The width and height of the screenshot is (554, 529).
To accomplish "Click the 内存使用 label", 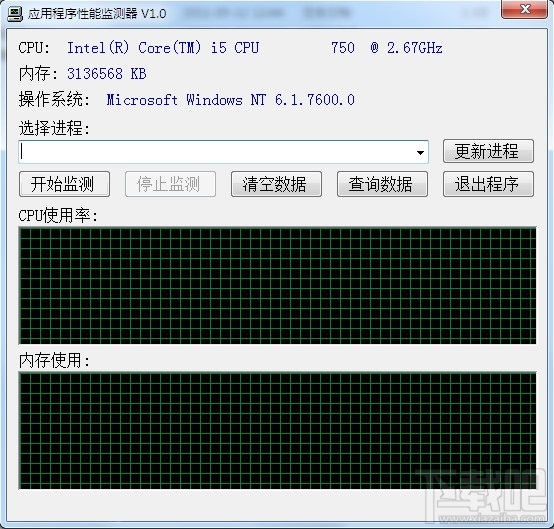I will point(54,360).
